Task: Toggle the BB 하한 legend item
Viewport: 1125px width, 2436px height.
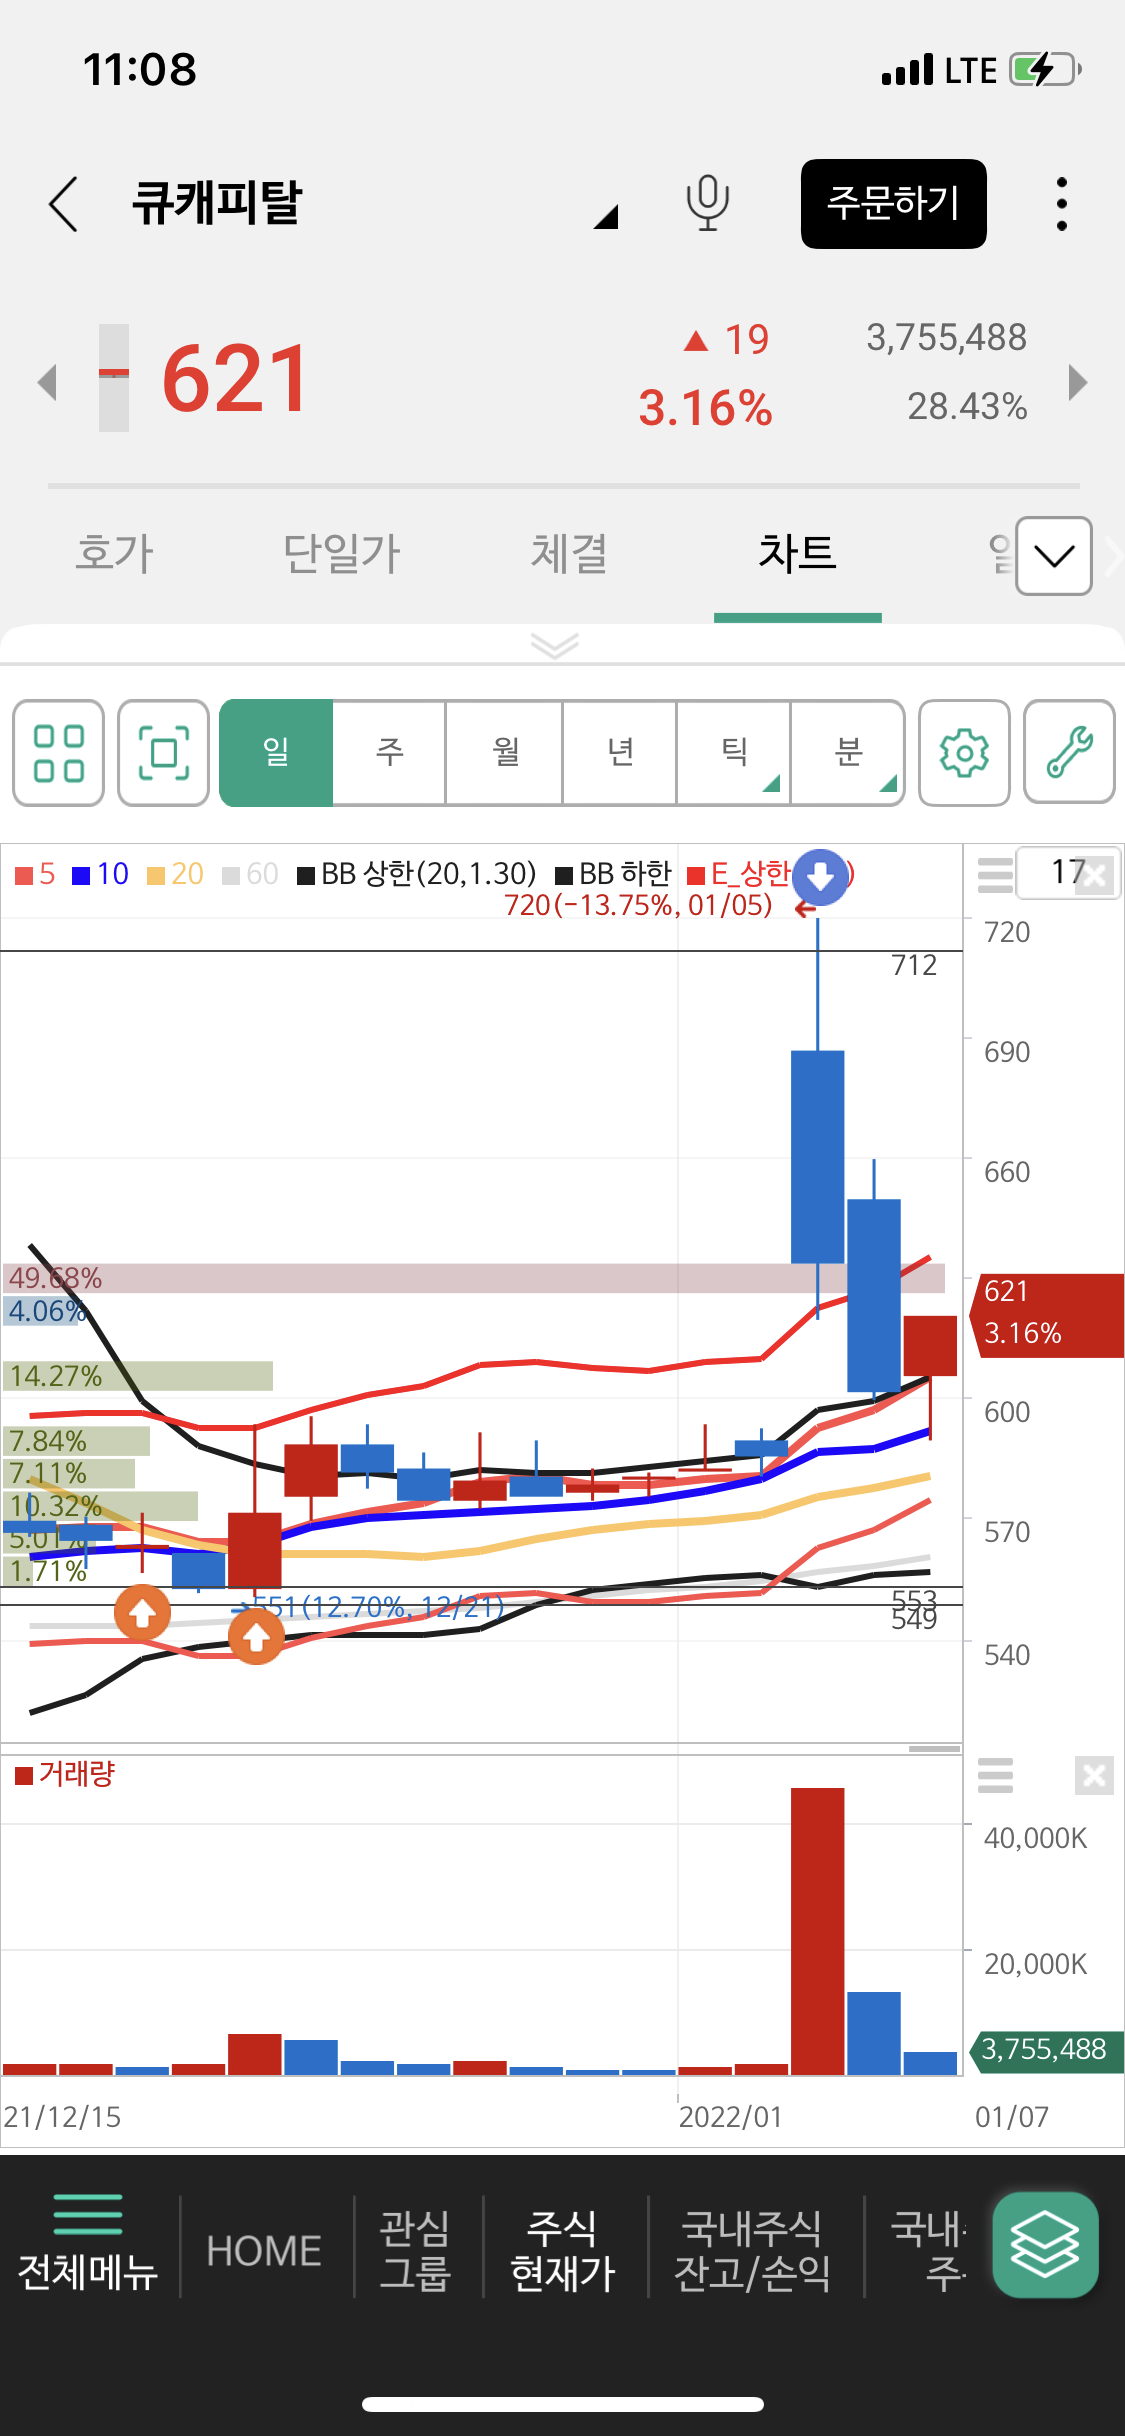Action: coord(614,875)
